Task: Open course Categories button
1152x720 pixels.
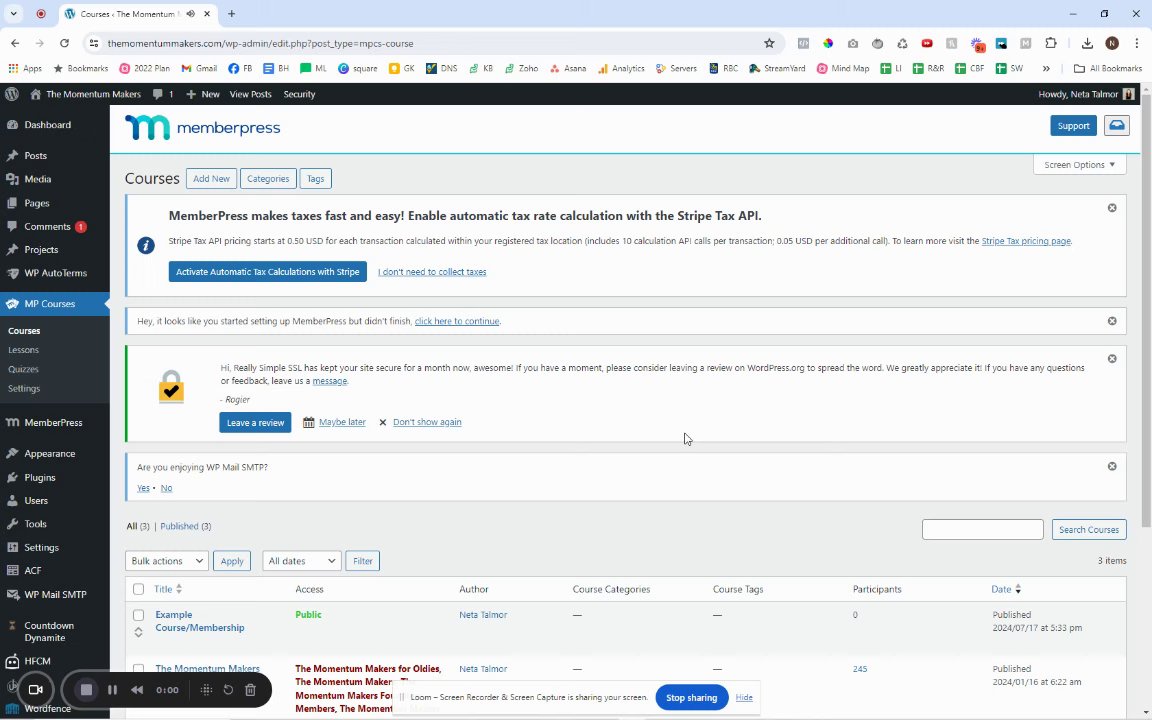Action: click(x=268, y=179)
